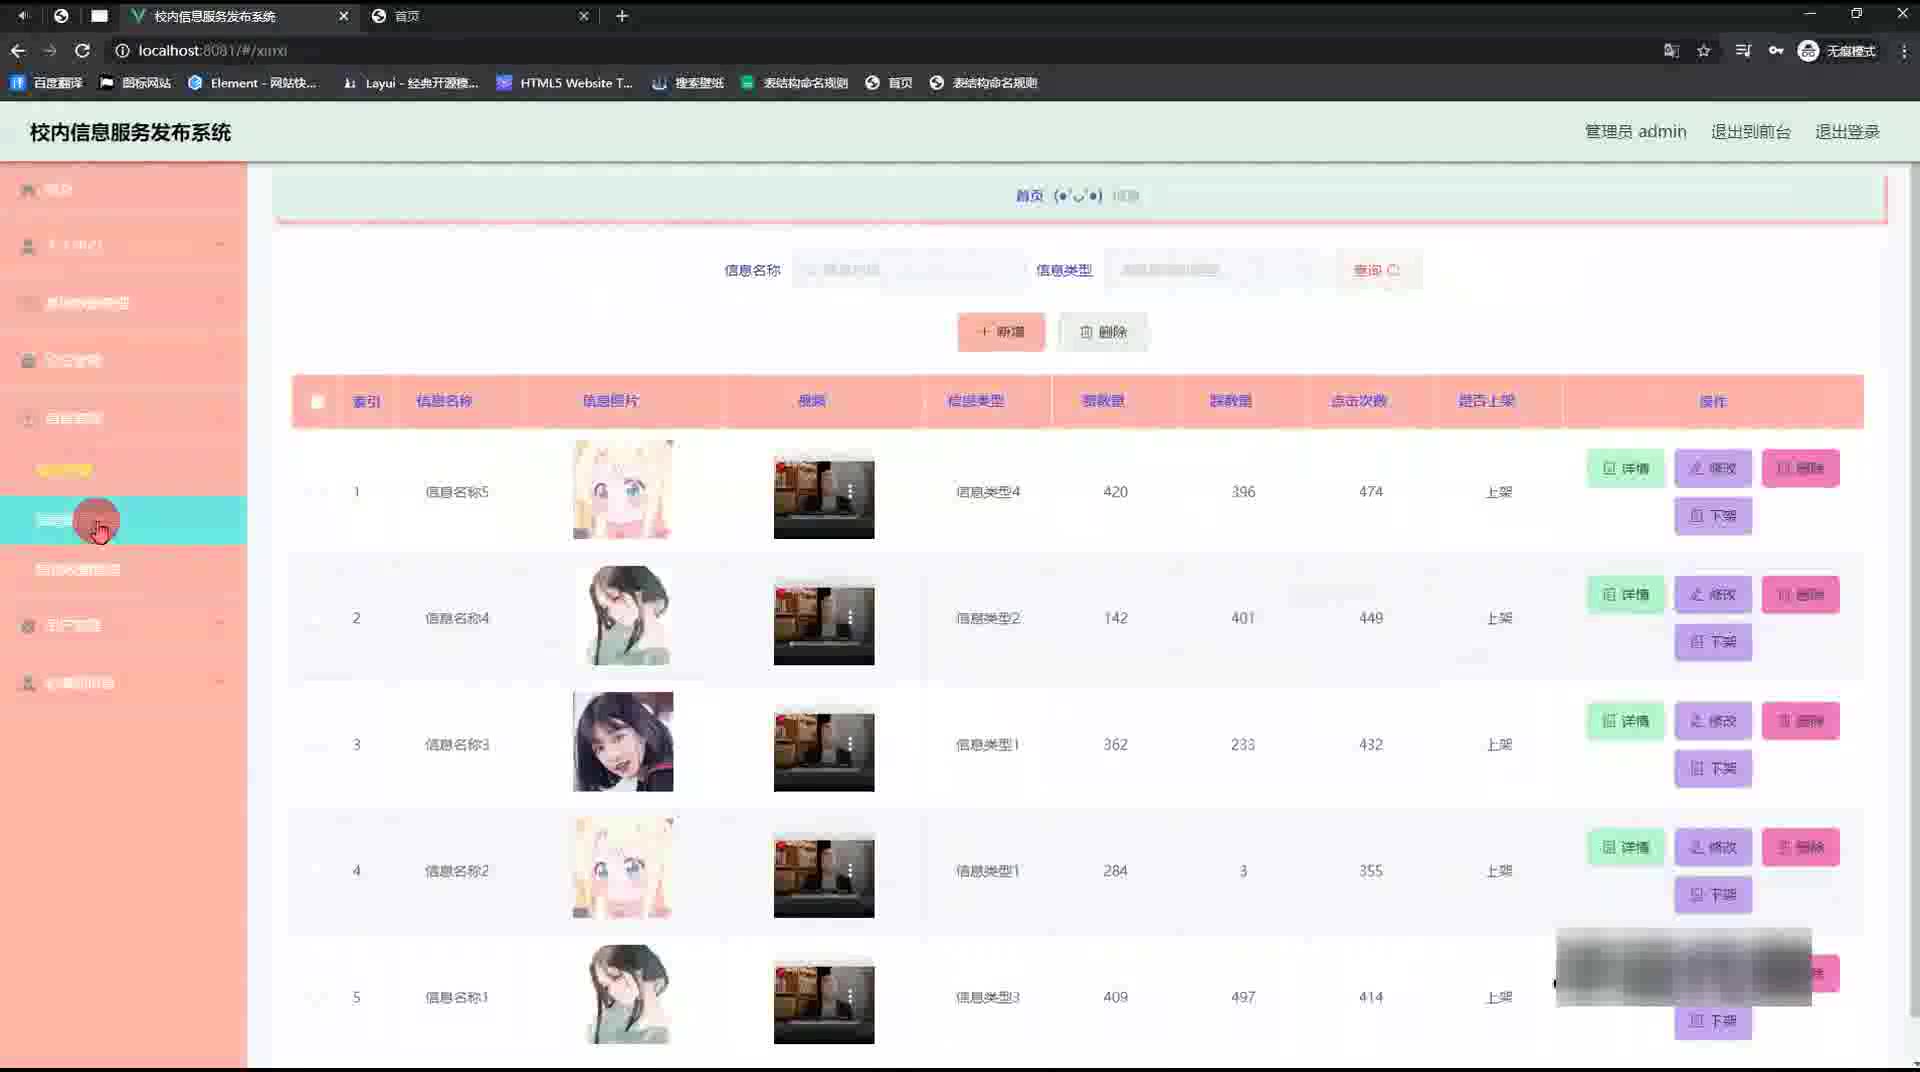Screen dimensions: 1920x1072
Task: Open a new browser tab with the plus icon
Action: pos(622,16)
